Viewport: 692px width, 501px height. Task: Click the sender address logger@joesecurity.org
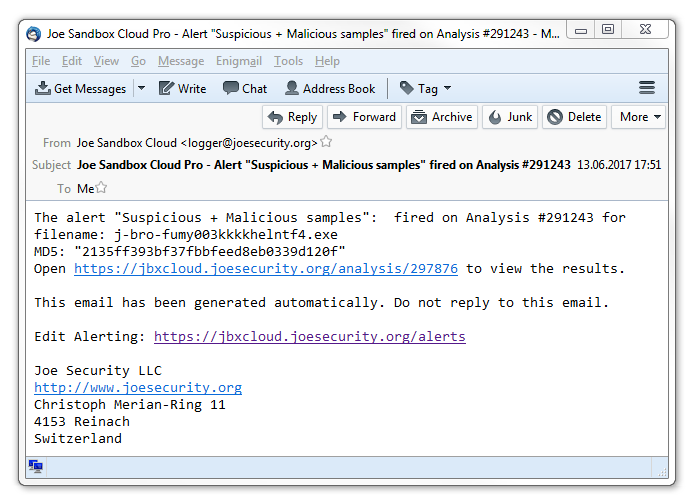tap(249, 143)
